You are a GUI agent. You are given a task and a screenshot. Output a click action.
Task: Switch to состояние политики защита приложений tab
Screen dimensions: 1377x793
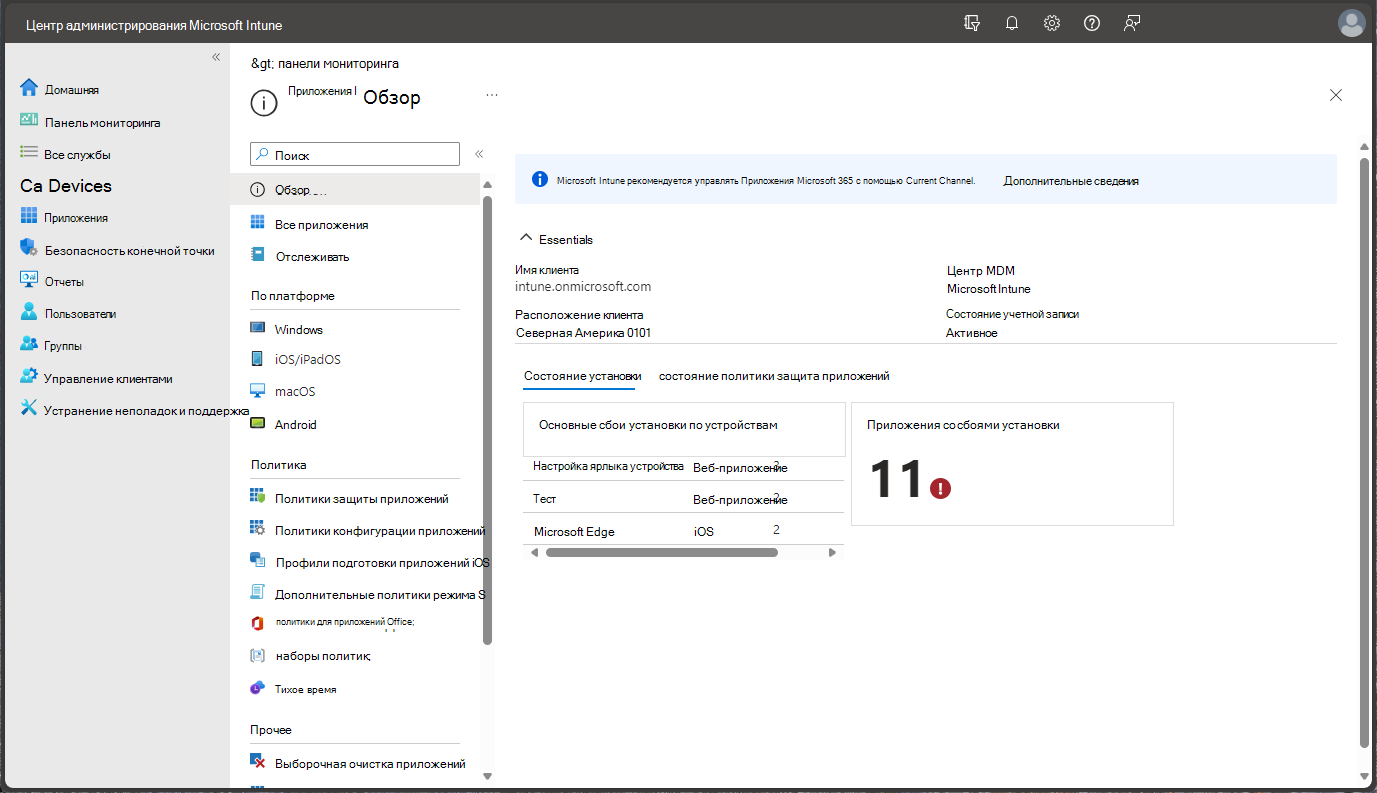tap(774, 376)
